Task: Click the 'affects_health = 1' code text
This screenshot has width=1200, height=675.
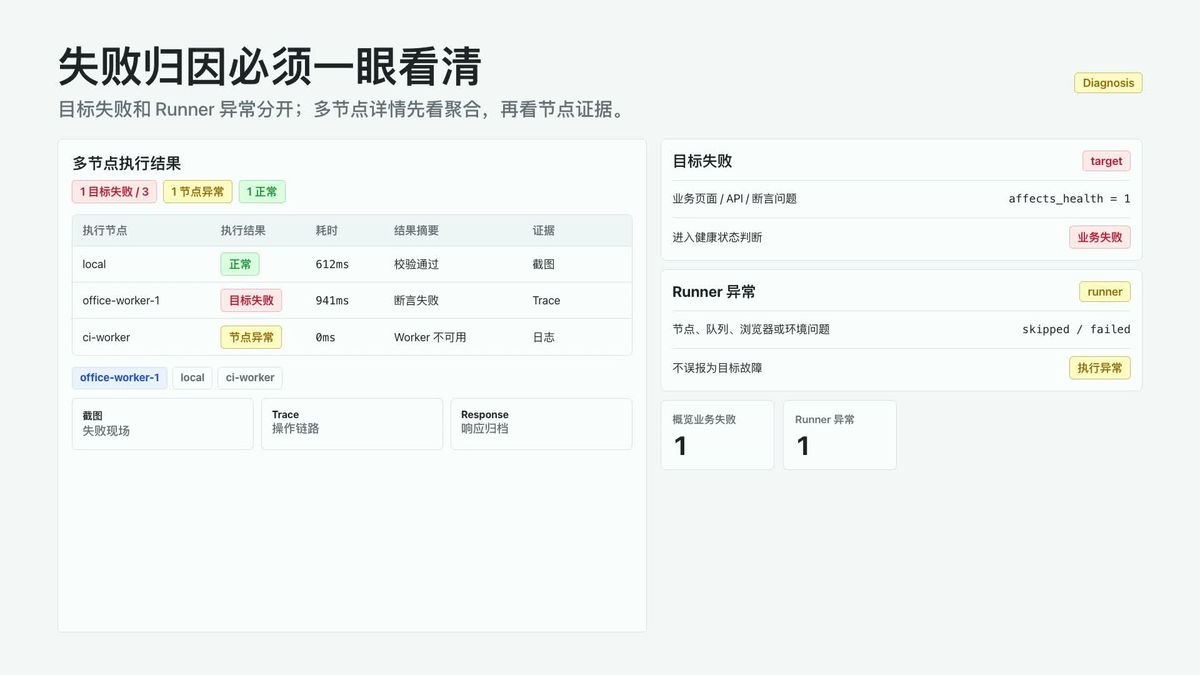Action: 1069,199
